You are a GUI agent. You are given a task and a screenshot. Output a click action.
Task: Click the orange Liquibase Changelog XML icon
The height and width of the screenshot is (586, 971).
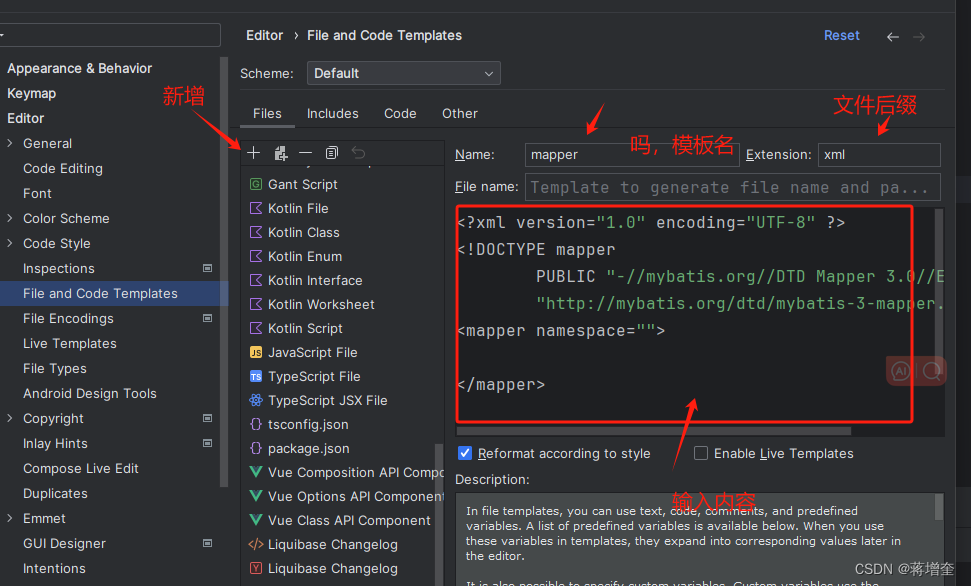[256, 544]
